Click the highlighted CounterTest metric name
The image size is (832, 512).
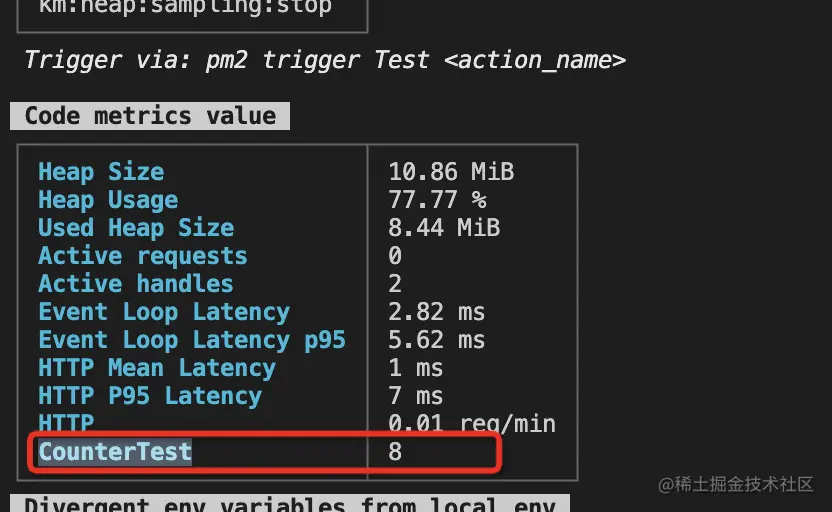point(115,452)
